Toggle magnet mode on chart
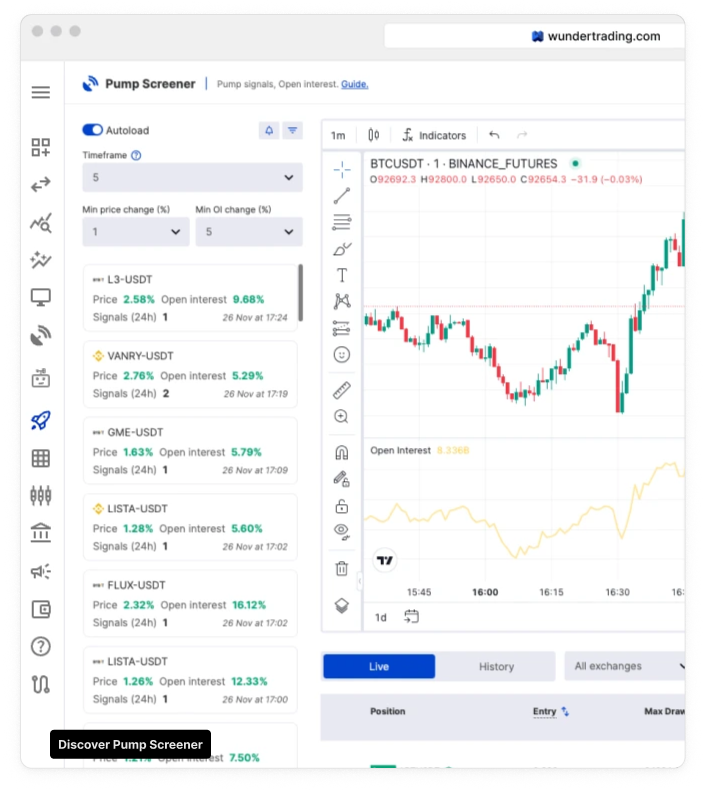 [x=342, y=453]
